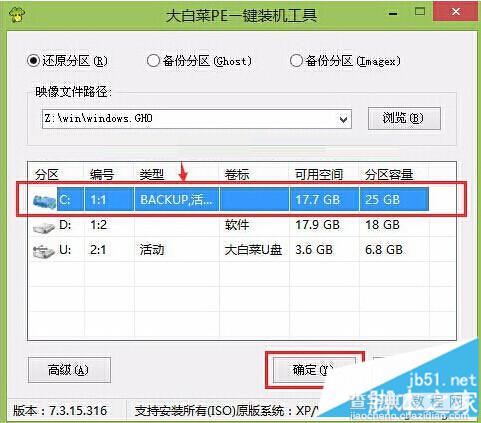Click the 2:1 number cell

[98, 249]
